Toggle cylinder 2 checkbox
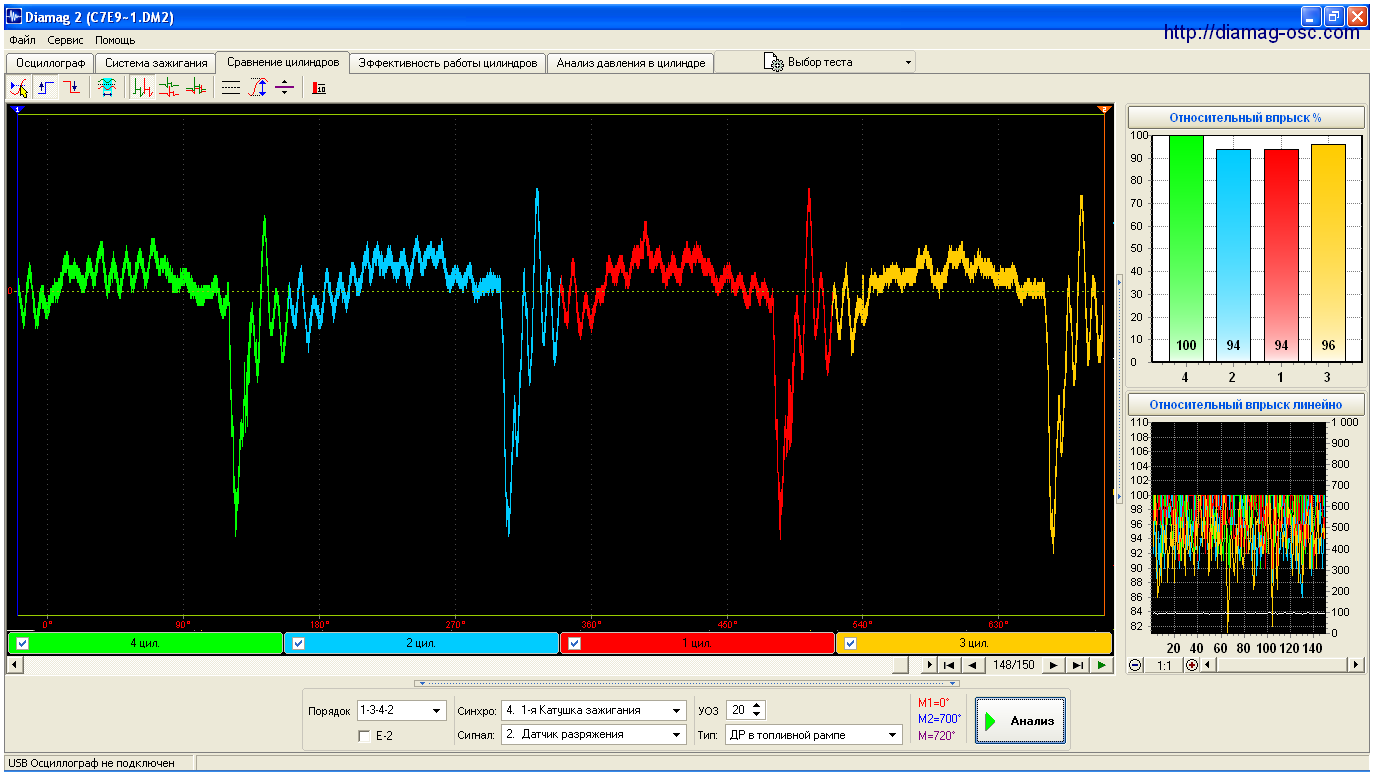1374x776 pixels. click(298, 643)
